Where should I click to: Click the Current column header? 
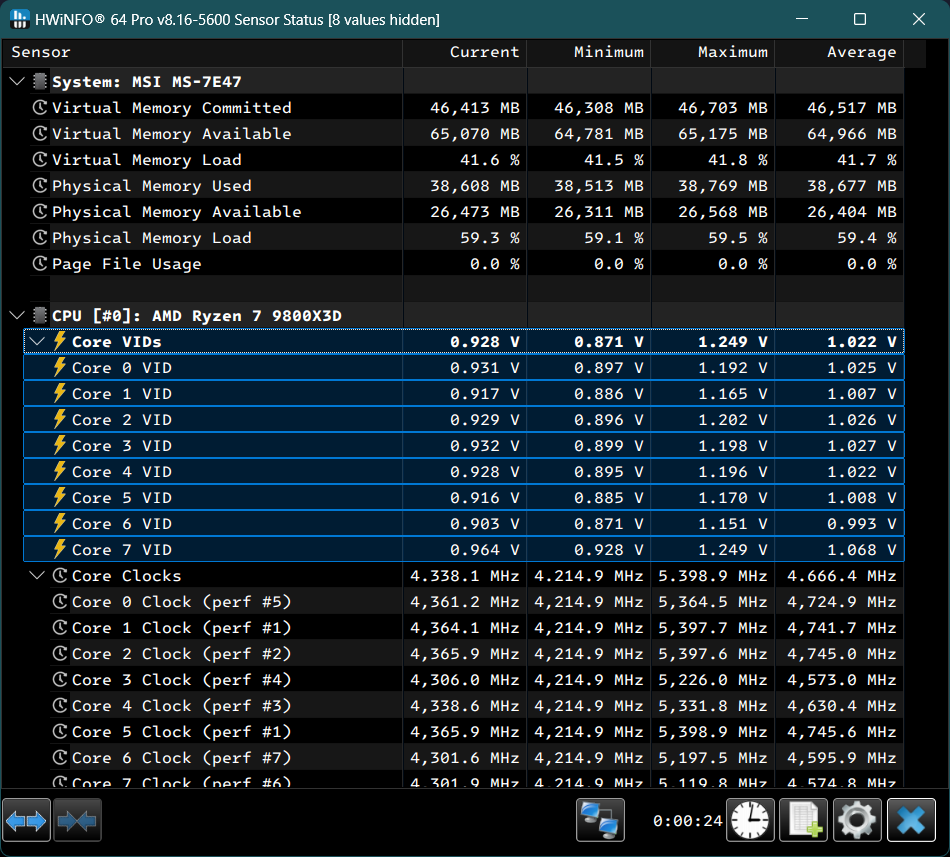click(x=465, y=53)
